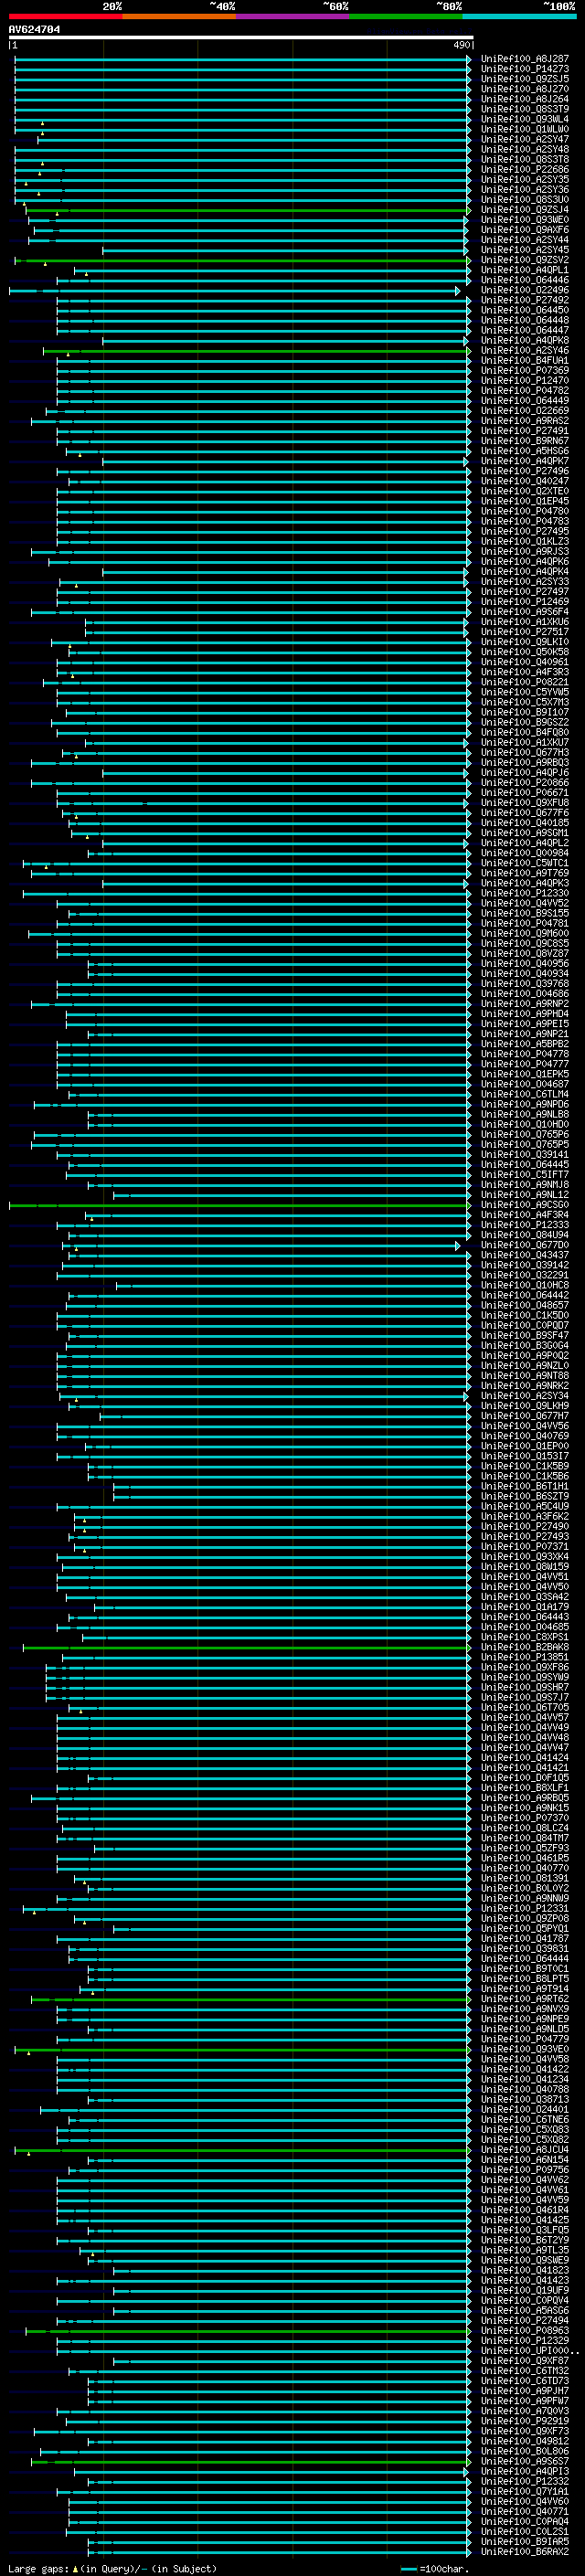Select the label UniRef100_P12330
Image resolution: width=585 pixels, height=2576 pixels.
(x=525, y=893)
